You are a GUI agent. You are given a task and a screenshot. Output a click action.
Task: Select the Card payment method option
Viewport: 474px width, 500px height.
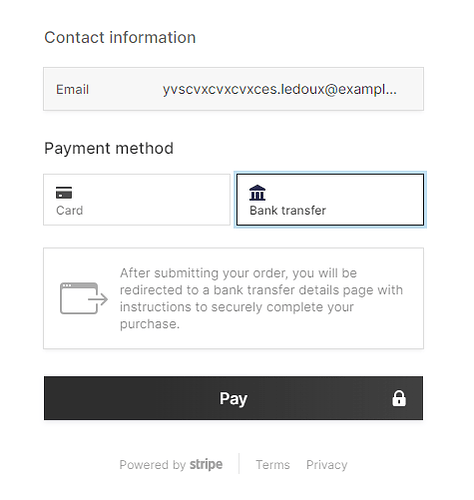(x=137, y=200)
